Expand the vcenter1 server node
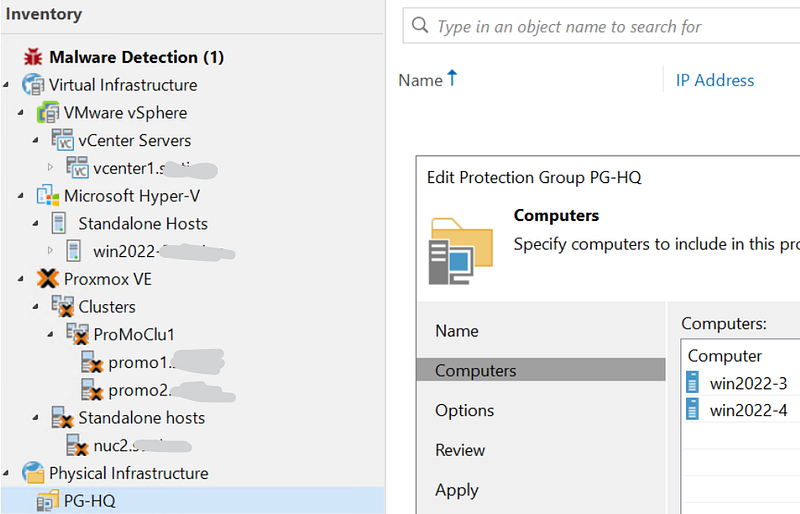800x514 pixels. pos(51,168)
